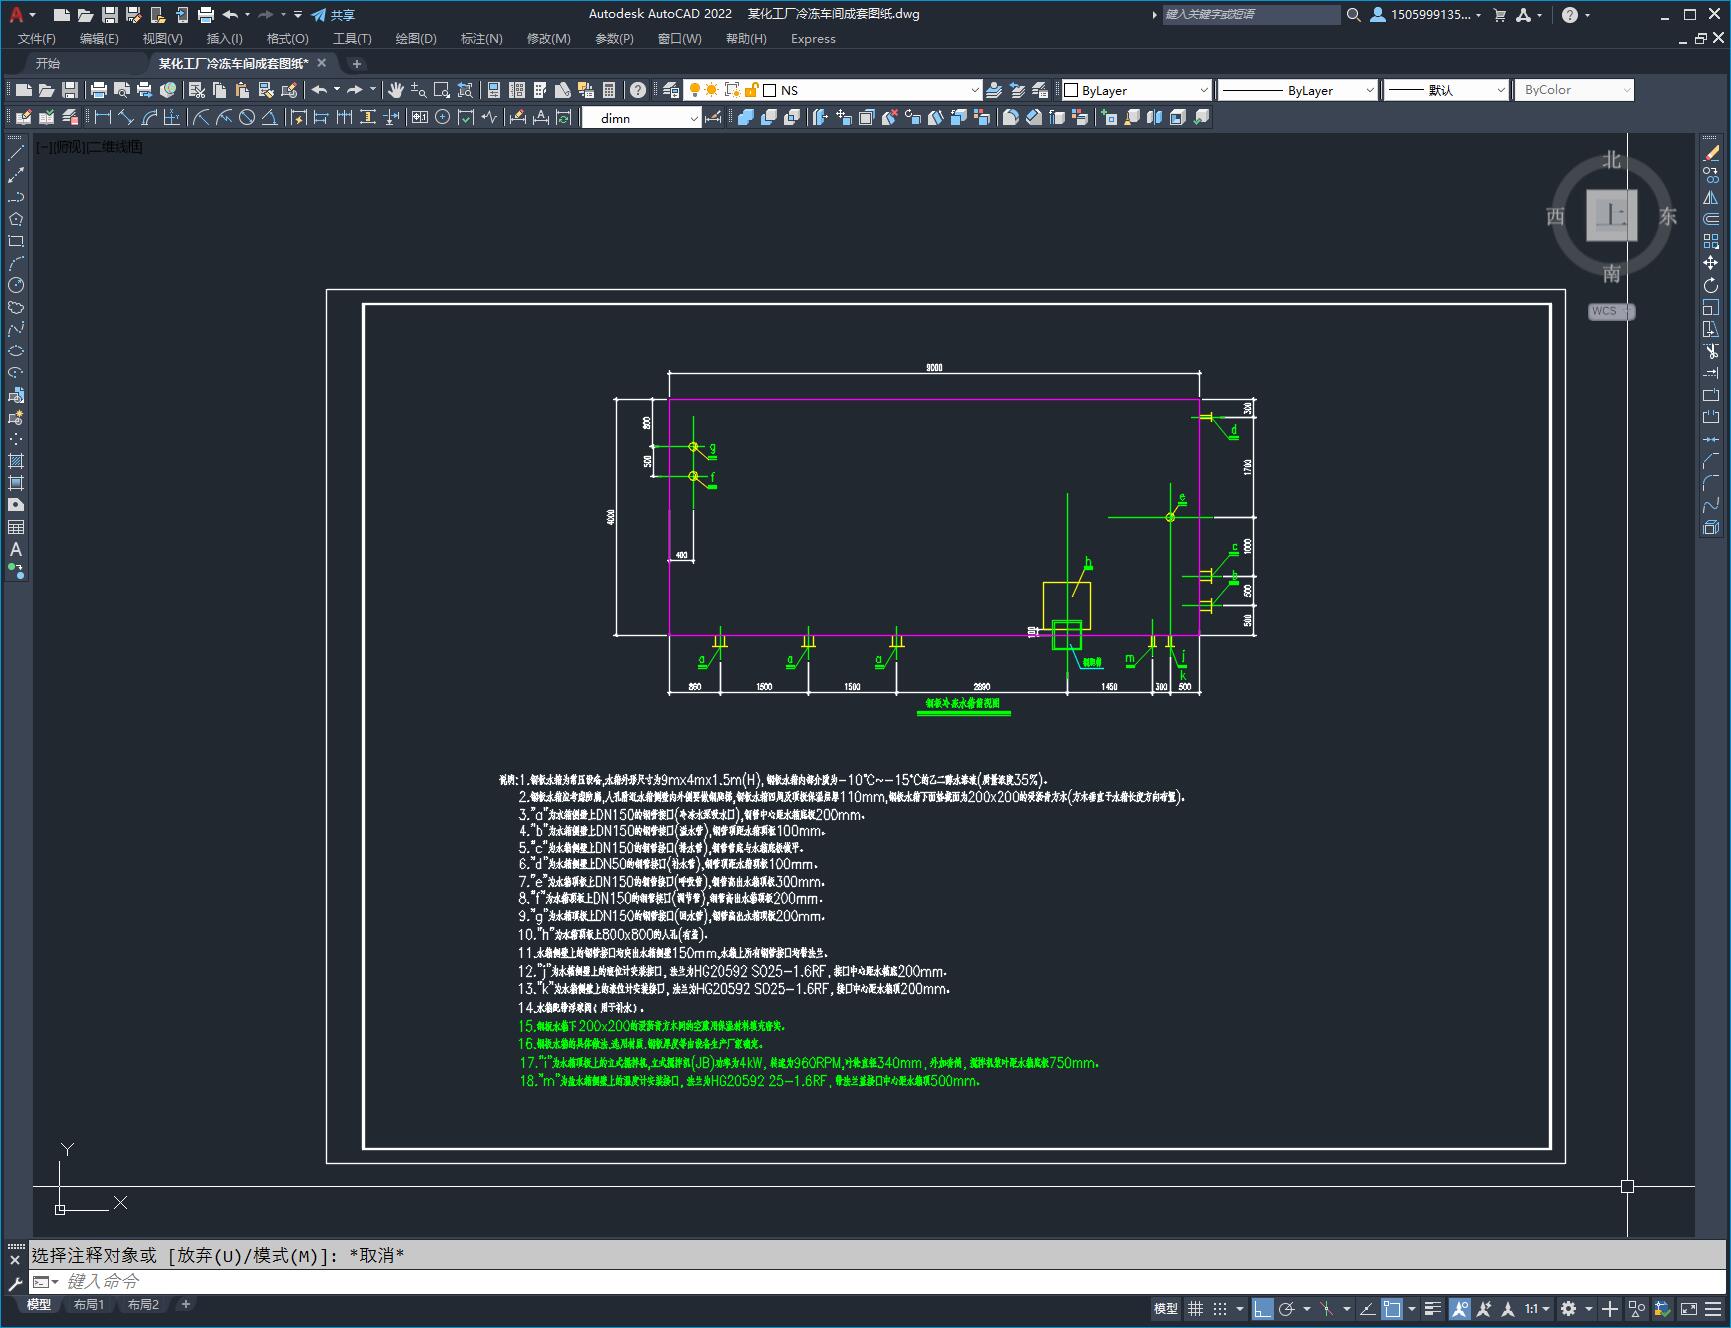Select the Polyline draw tool
This screenshot has height=1328, width=1731.
click(x=16, y=197)
